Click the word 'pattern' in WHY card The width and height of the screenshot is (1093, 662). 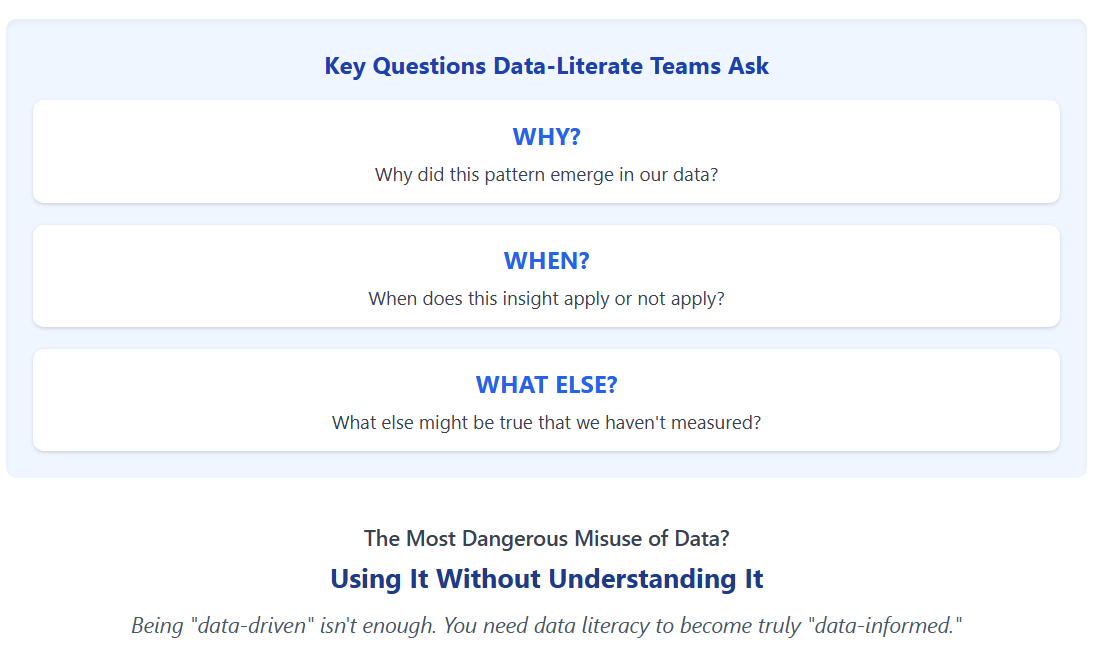514,175
